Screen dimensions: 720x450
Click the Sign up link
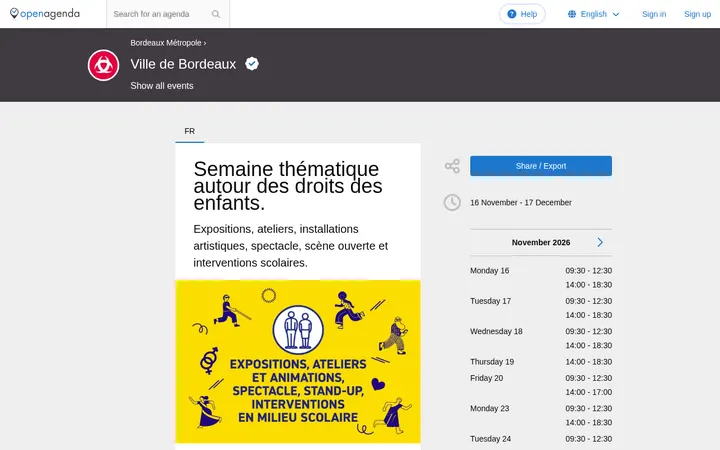point(697,14)
